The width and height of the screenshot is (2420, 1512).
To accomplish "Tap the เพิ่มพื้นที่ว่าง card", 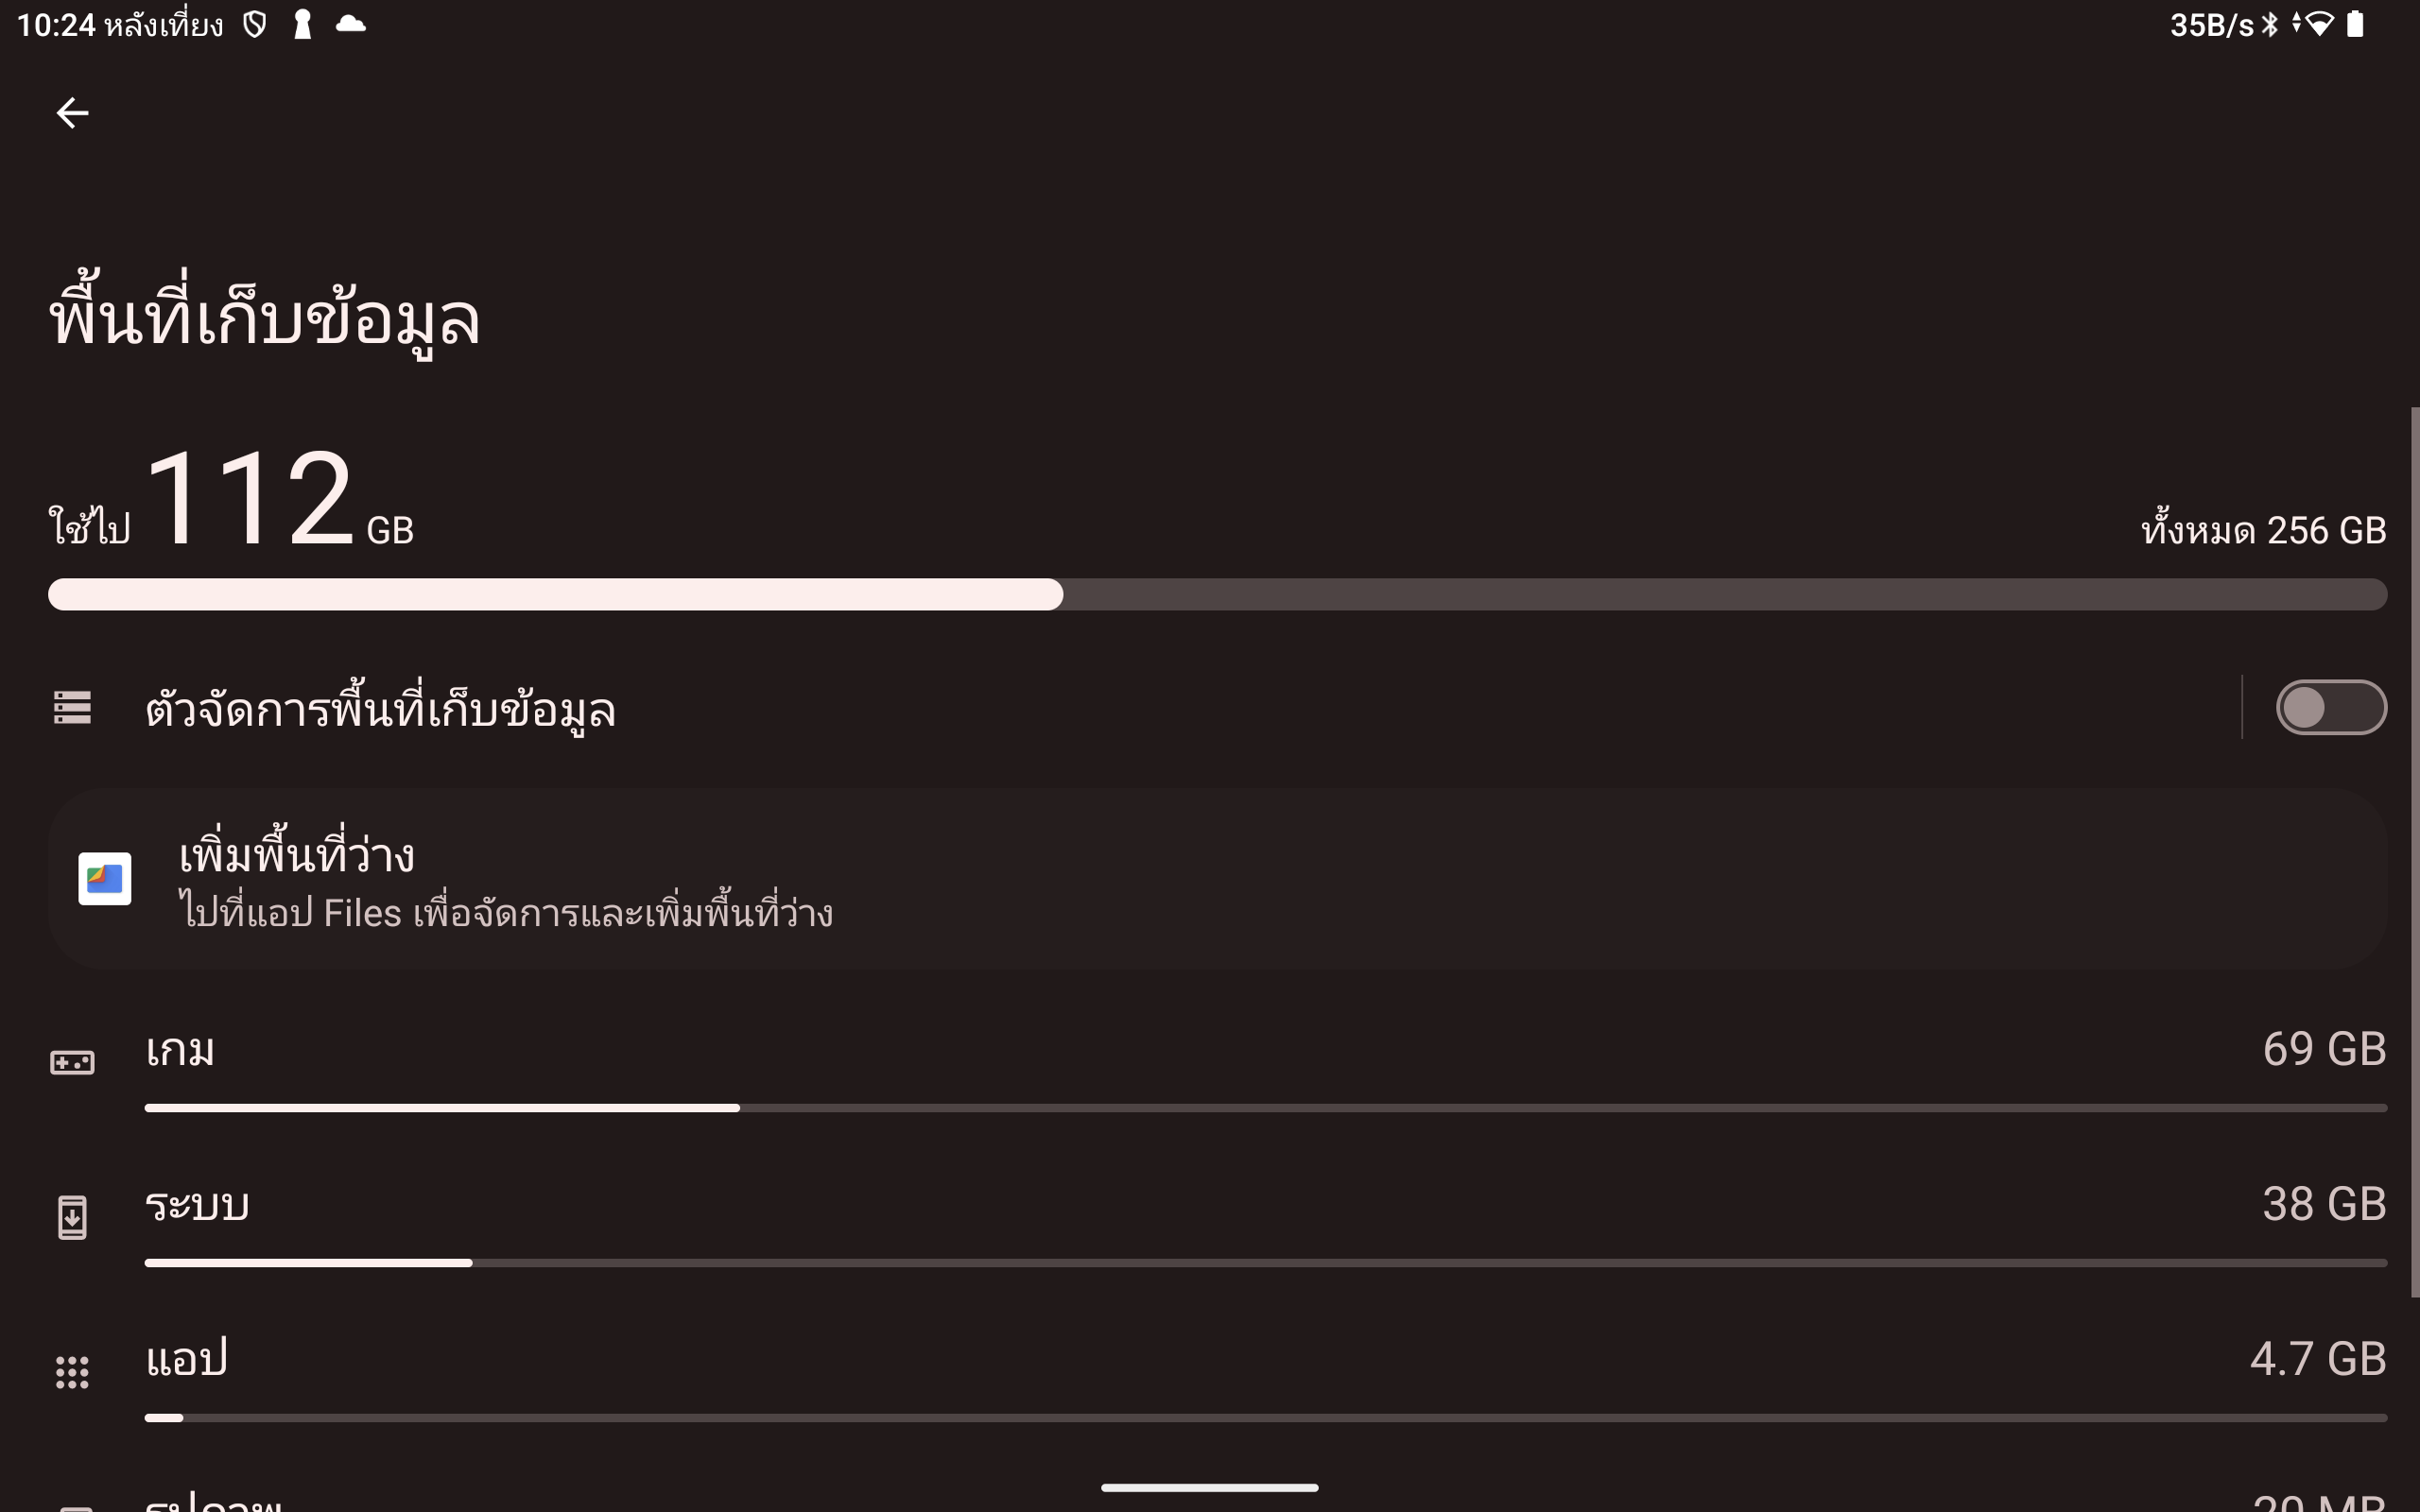I will pos(1217,879).
